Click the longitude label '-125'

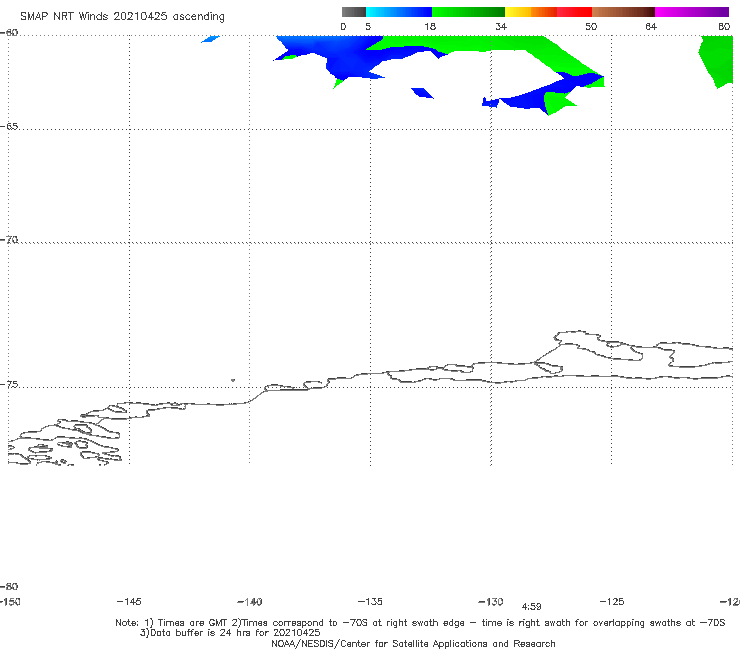pyautogui.click(x=612, y=601)
